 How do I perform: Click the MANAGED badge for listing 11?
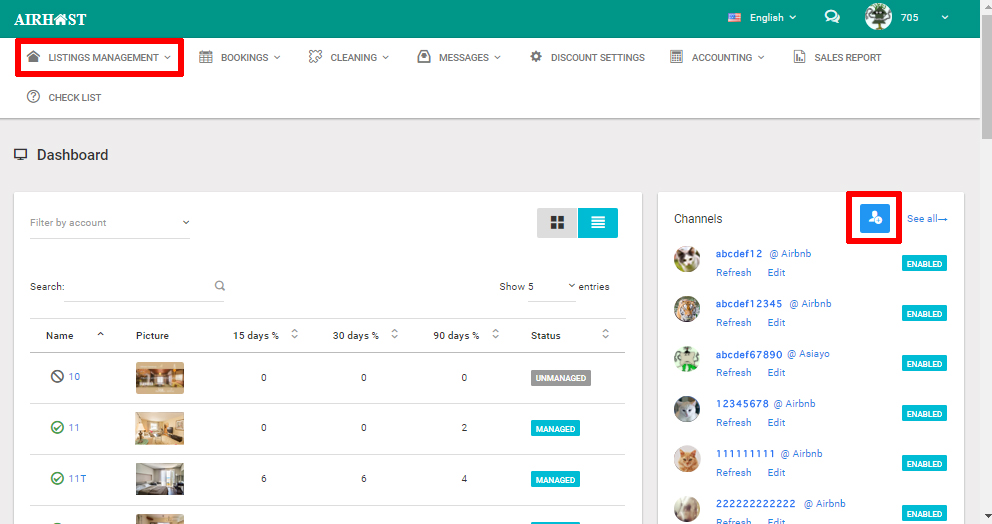pyautogui.click(x=555, y=428)
